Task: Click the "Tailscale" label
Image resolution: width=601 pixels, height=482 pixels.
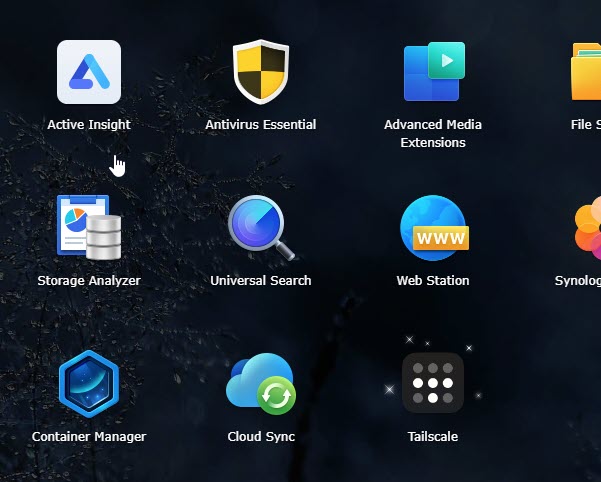Action: point(433,436)
